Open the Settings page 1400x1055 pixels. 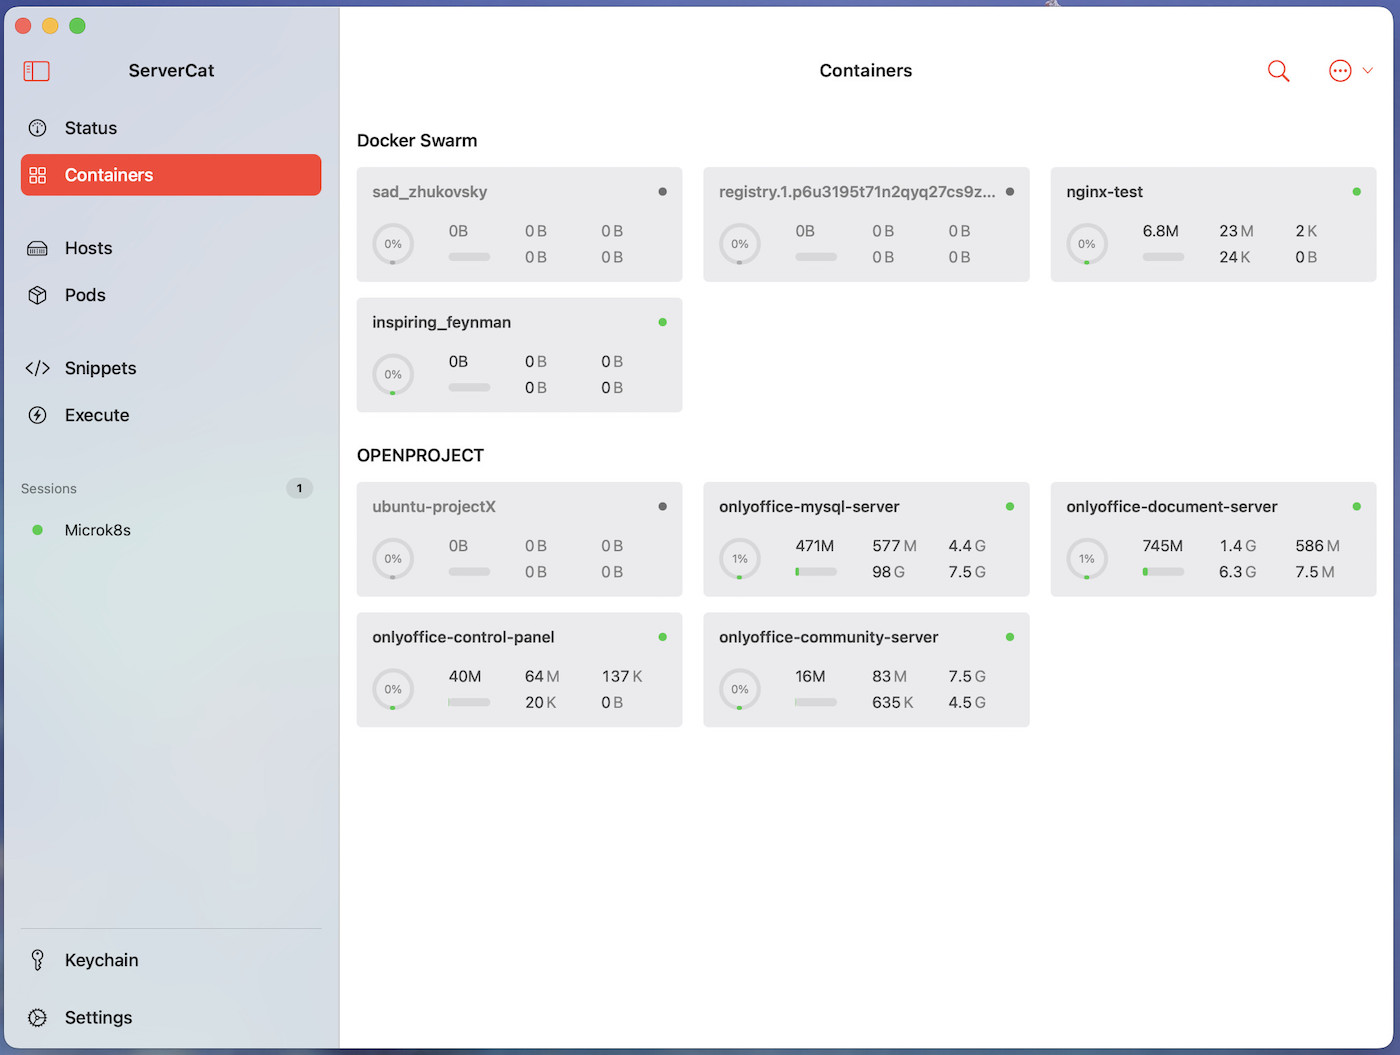[98, 1017]
